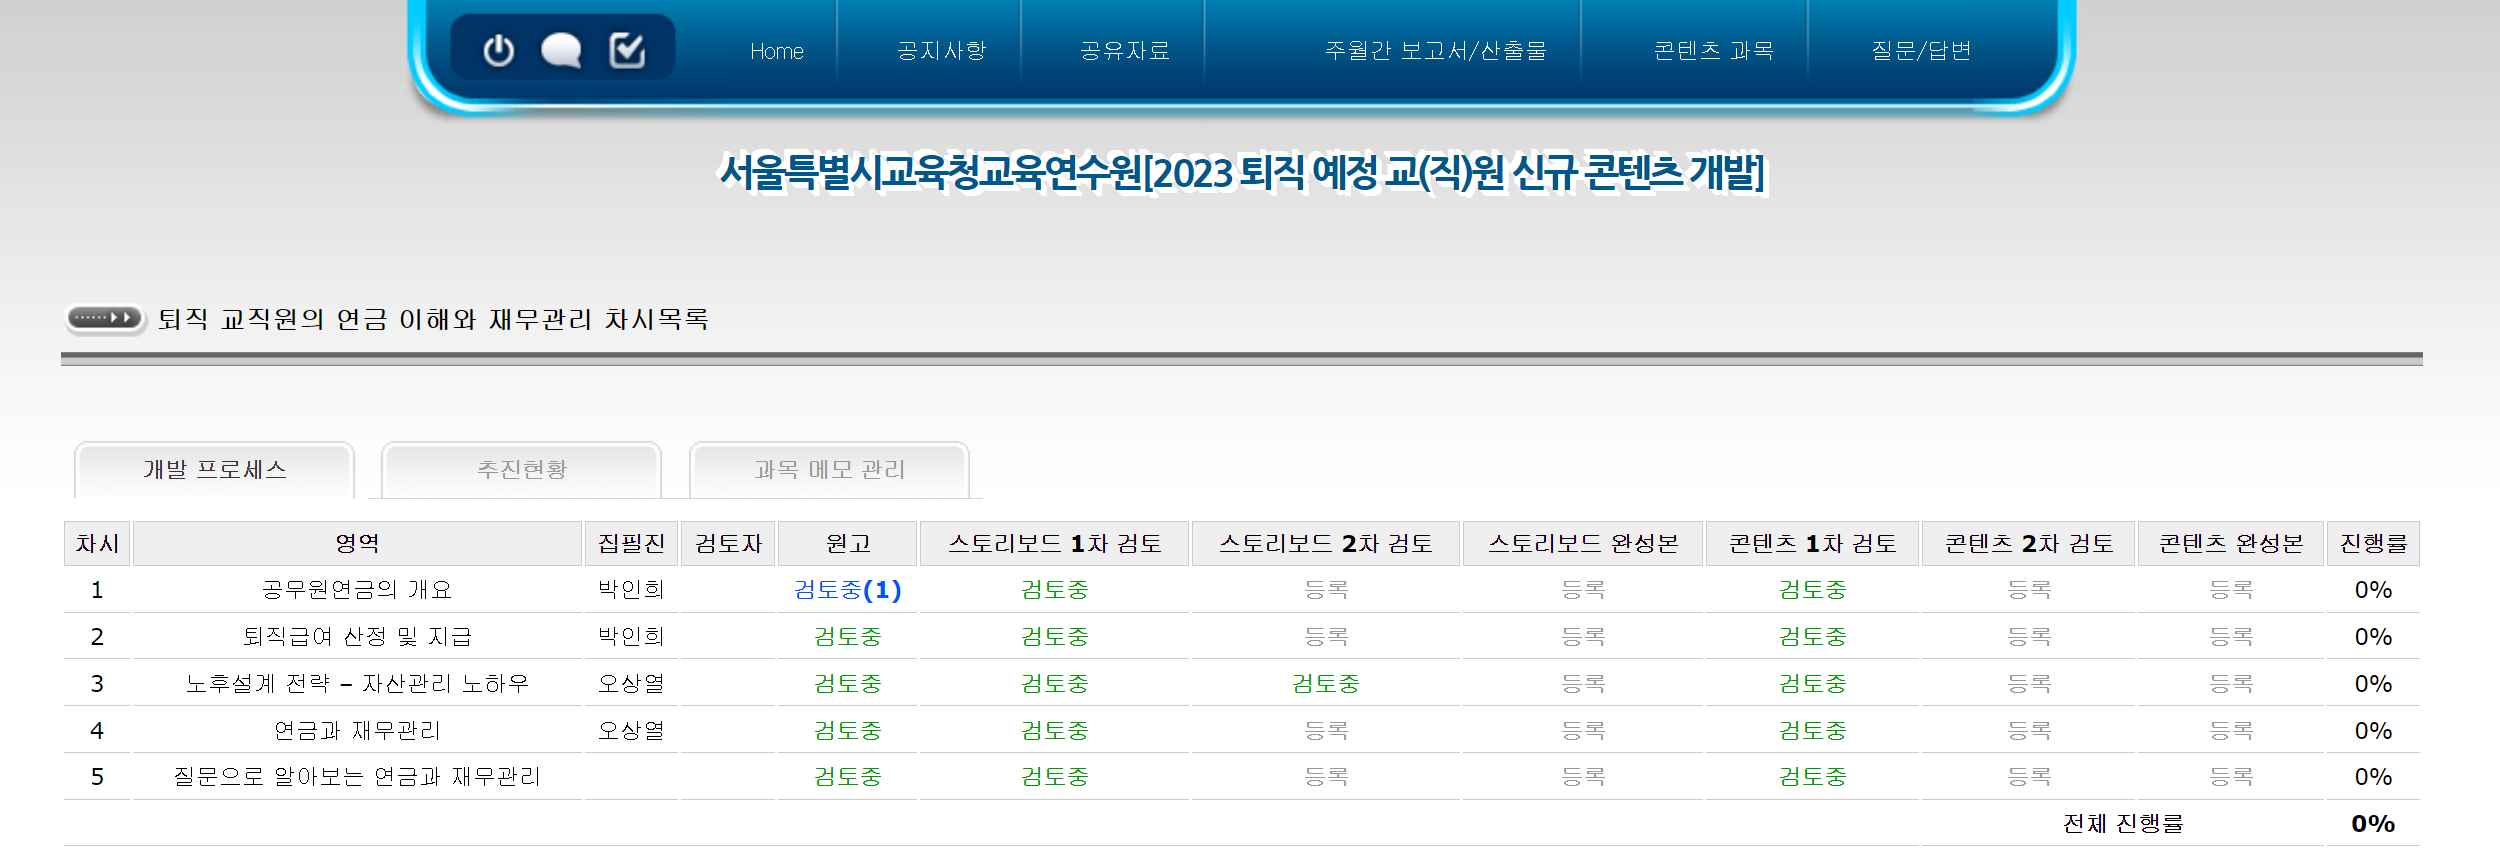Open 원고 검토중 for 질문으로 알아보는 row
2500x857 pixels.
pyautogui.click(x=848, y=777)
